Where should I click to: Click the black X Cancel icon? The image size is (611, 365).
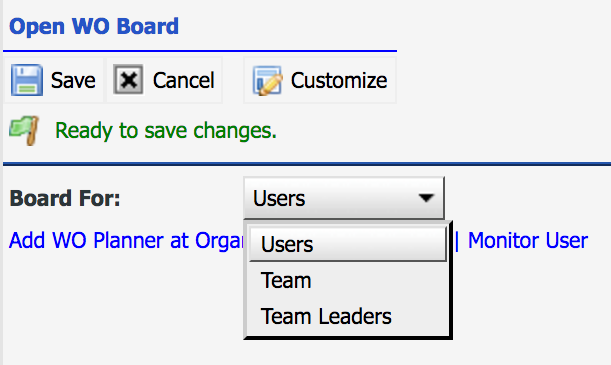pyautogui.click(x=128, y=79)
